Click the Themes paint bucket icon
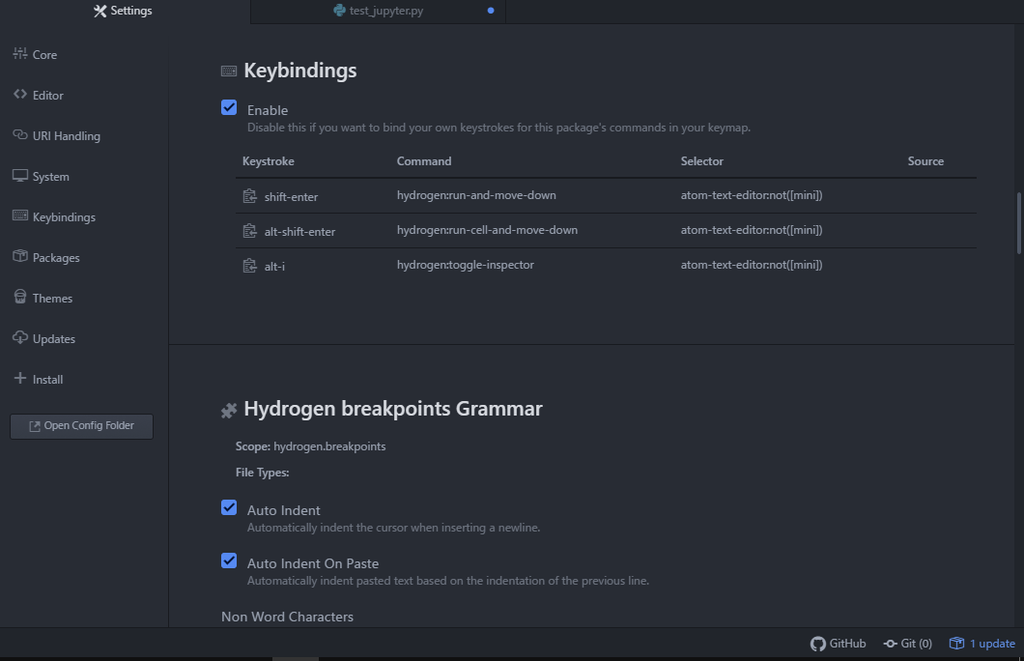1024x661 pixels. (20, 297)
